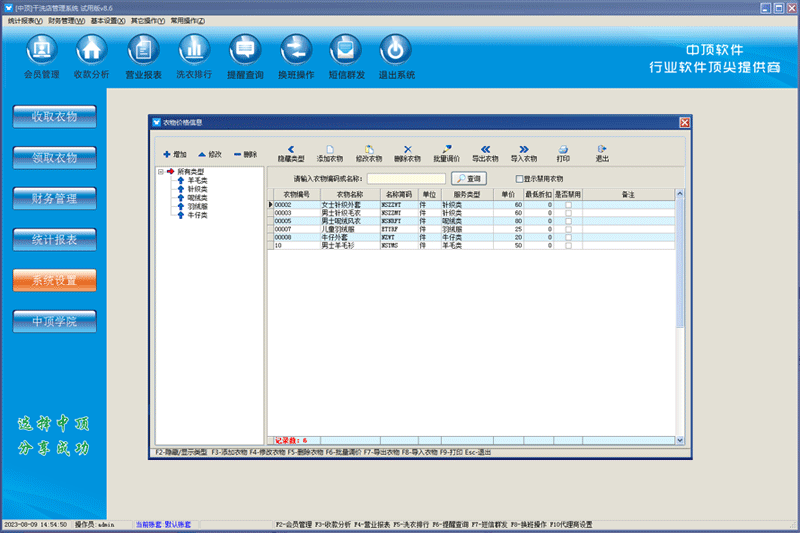Click 退出系统 exit system power icon
800x533 pixels.
pyautogui.click(x=396, y=50)
